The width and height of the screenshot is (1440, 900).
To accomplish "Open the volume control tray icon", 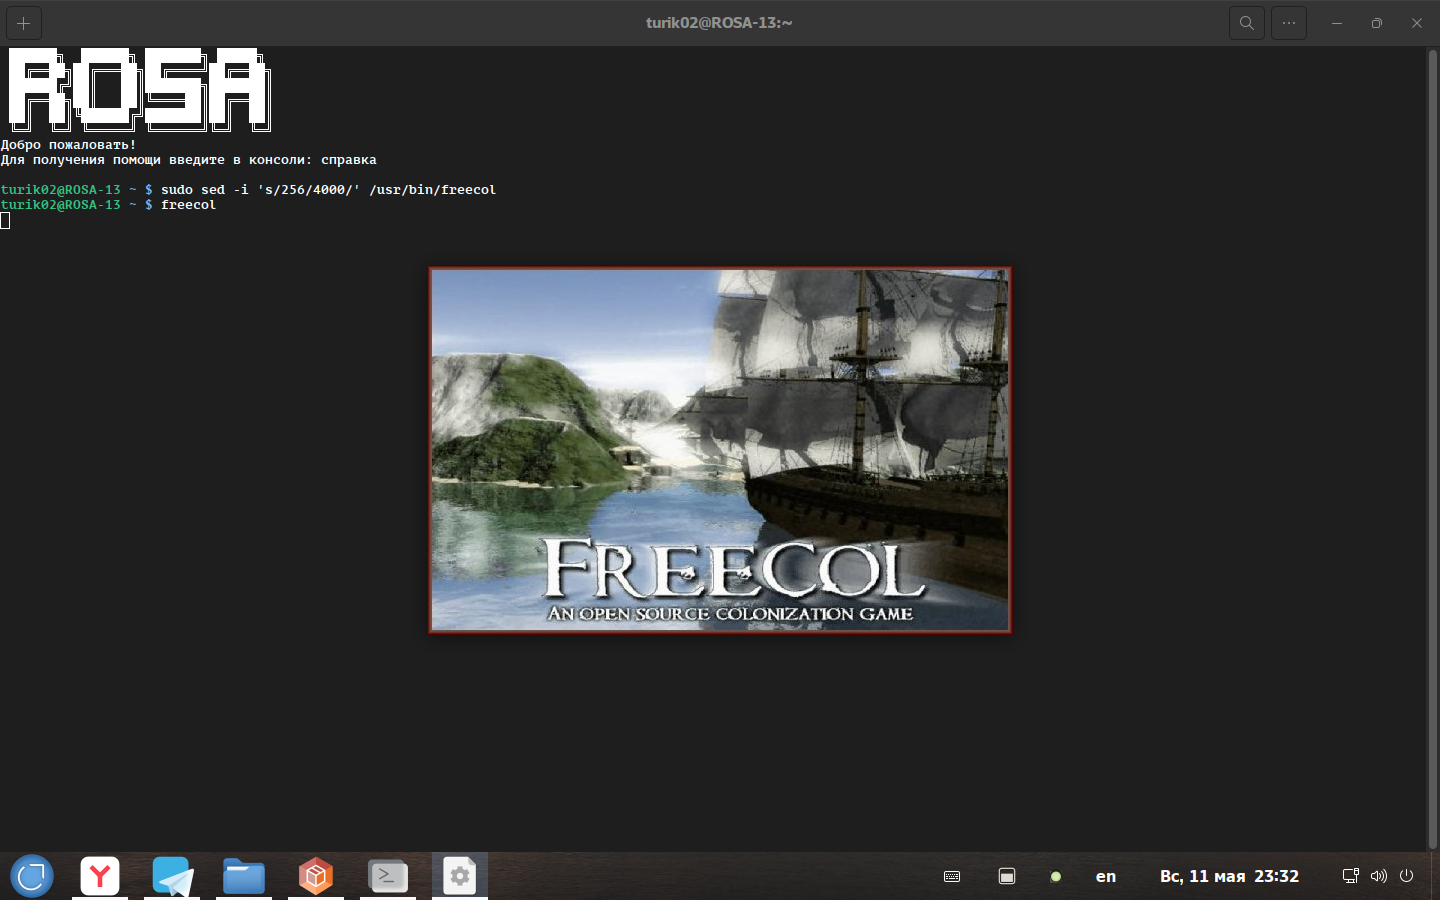I will 1379,876.
